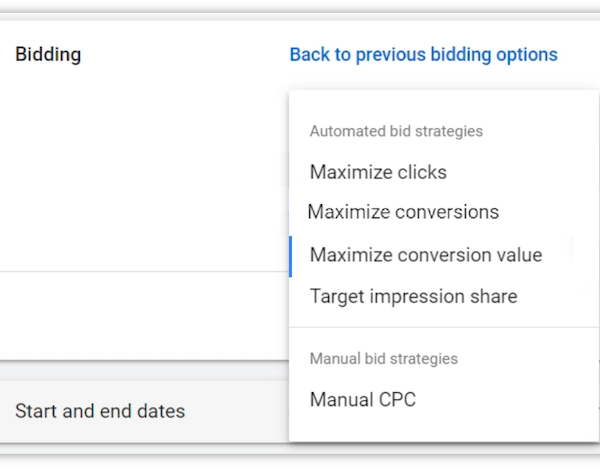Select Maximize clicks bid strategy

(x=378, y=172)
